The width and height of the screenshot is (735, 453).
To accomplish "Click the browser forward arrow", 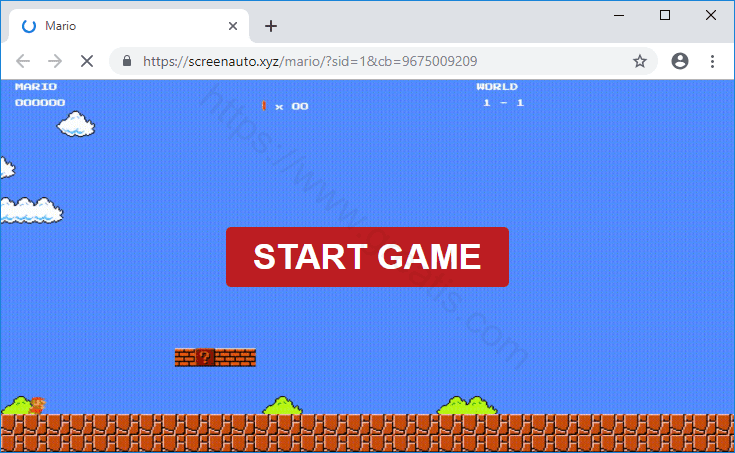I will click(x=55, y=61).
